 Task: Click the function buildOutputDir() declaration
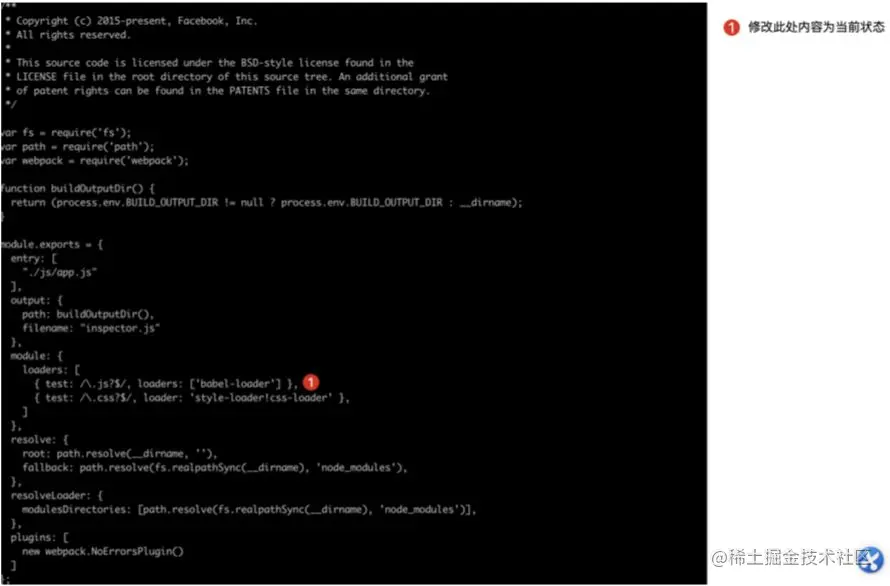point(78,189)
